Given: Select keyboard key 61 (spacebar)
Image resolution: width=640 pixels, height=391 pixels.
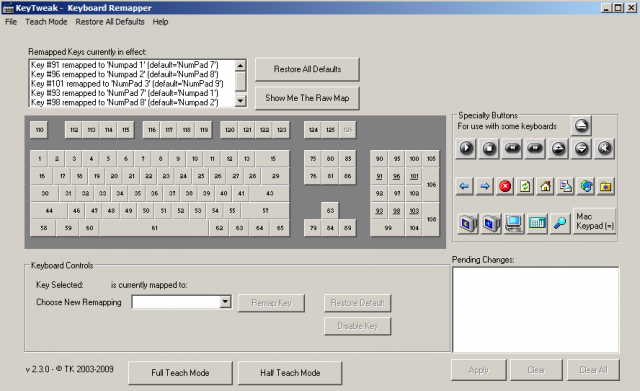Looking at the screenshot, I should [x=154, y=228].
